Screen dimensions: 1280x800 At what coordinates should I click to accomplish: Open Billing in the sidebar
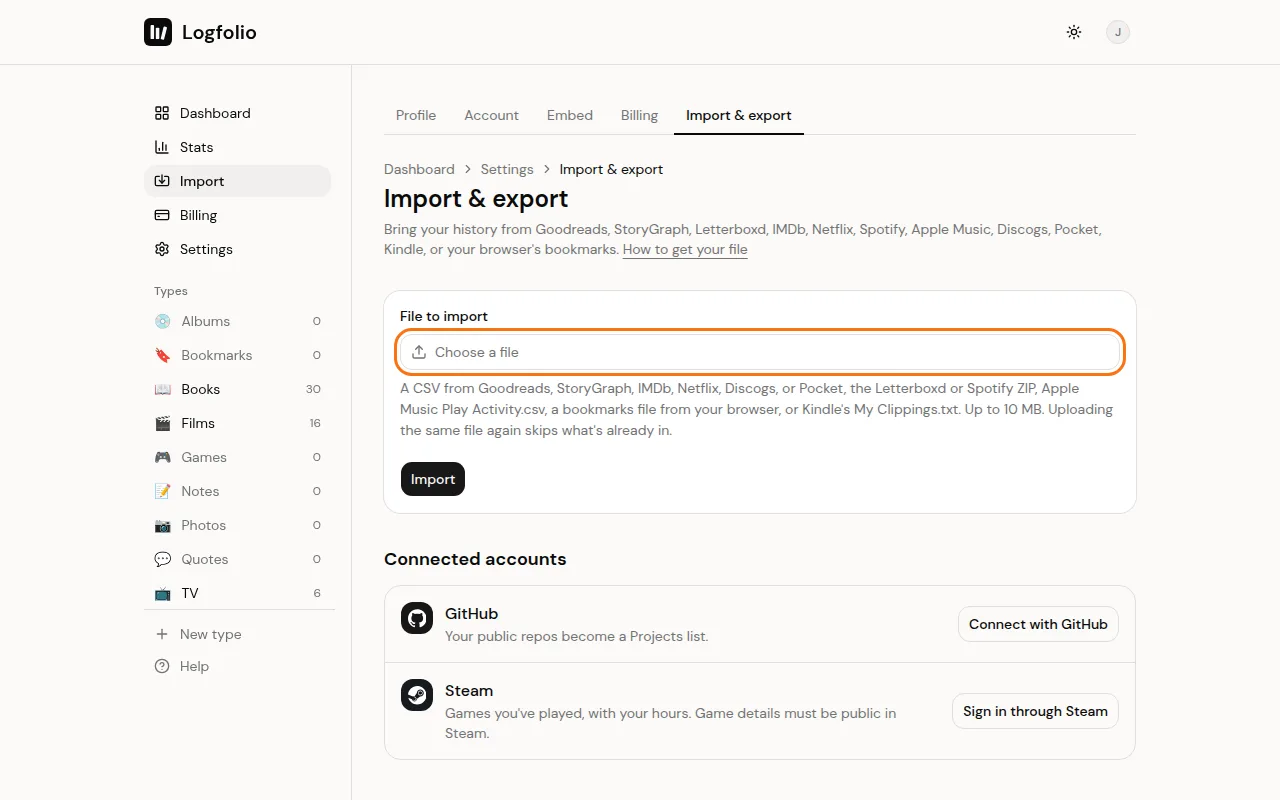[x=237, y=215]
